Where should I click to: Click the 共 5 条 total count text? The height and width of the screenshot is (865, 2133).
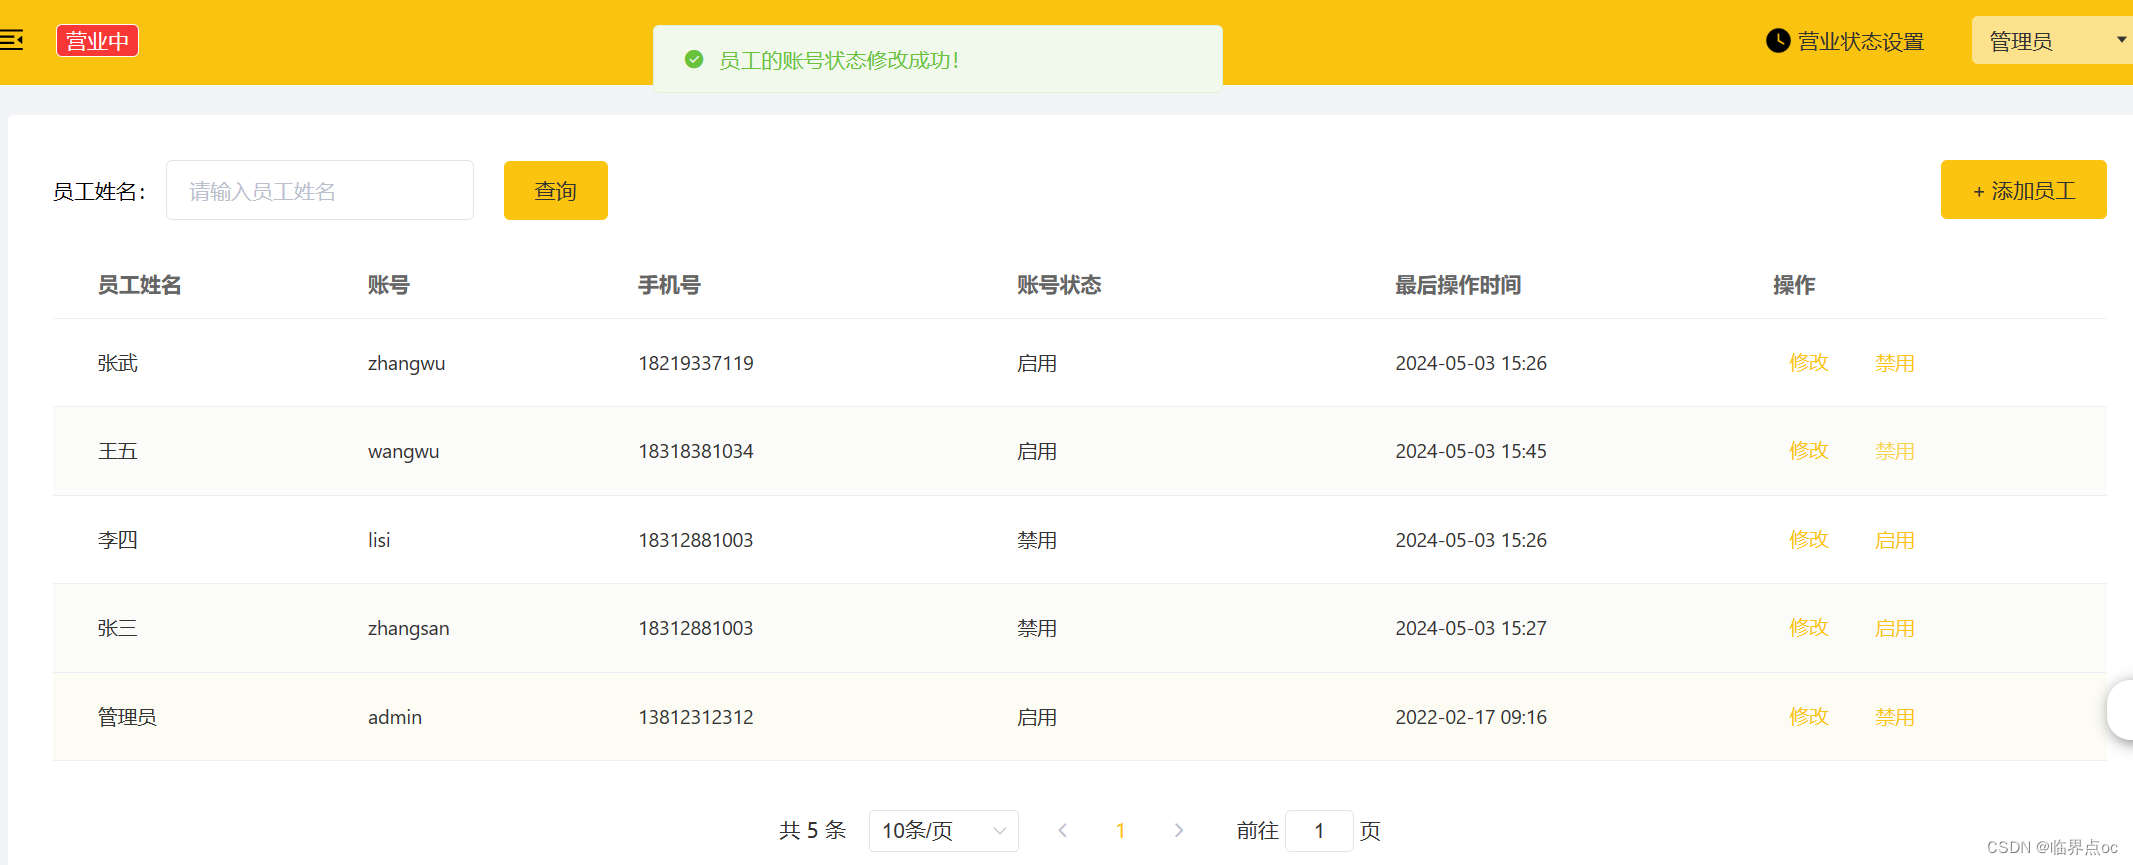(x=812, y=831)
